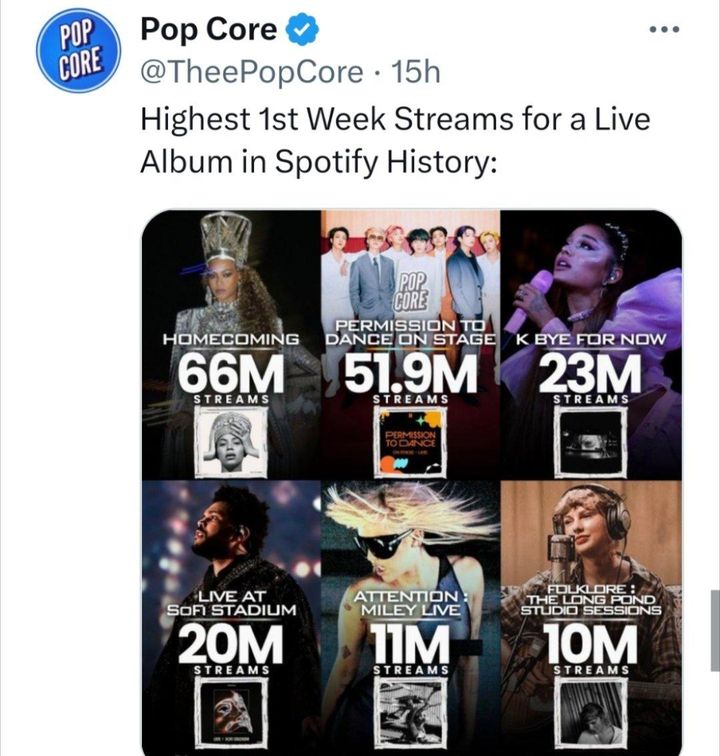
Task: Click the 15h post timestamp
Action: click(415, 72)
